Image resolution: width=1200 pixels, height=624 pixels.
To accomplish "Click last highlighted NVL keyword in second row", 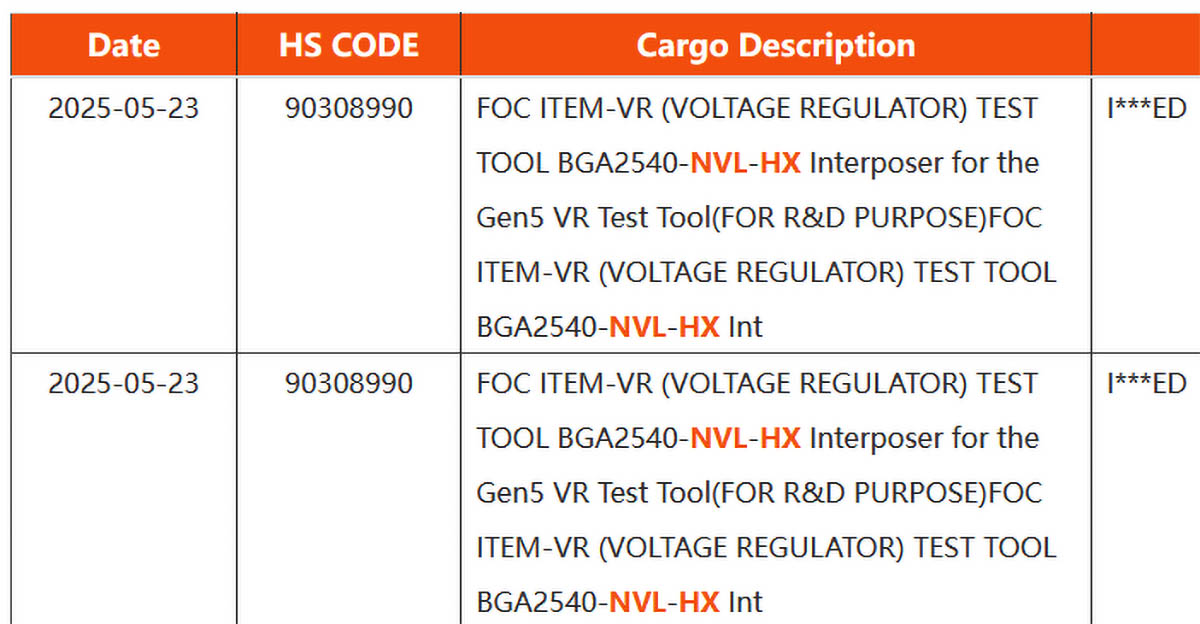I will 638,602.
